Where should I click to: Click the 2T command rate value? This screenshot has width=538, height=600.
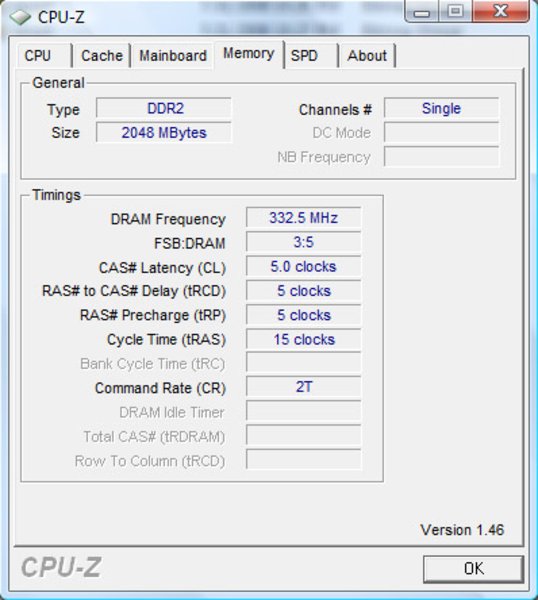[x=303, y=386]
